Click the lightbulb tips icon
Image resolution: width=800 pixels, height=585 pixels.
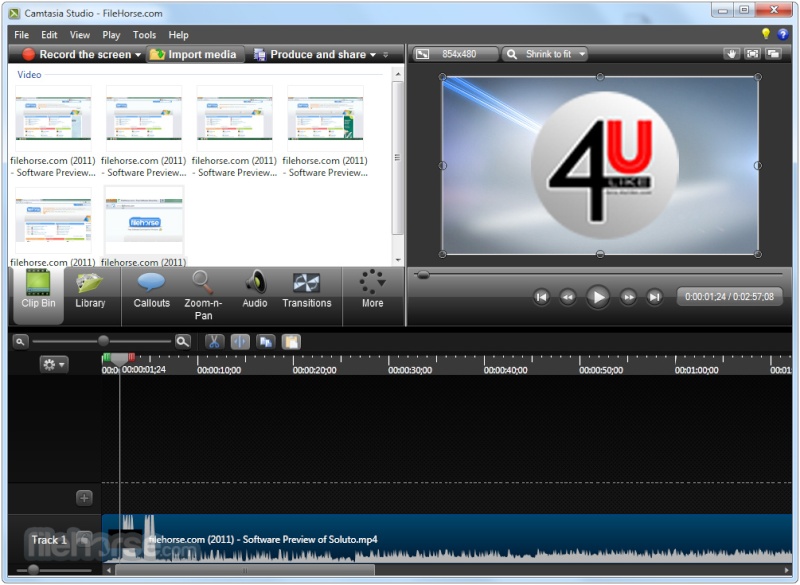pos(765,34)
